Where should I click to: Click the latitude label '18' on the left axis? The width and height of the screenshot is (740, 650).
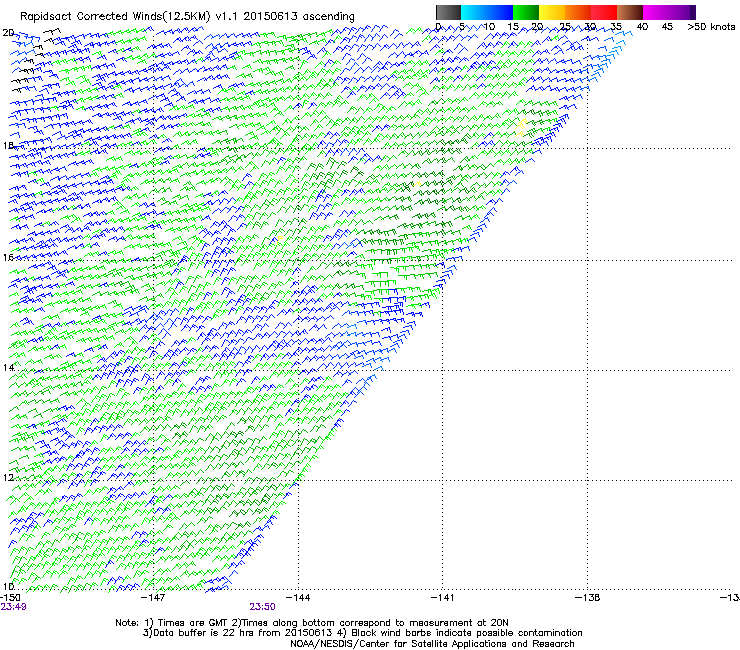tap(8, 145)
